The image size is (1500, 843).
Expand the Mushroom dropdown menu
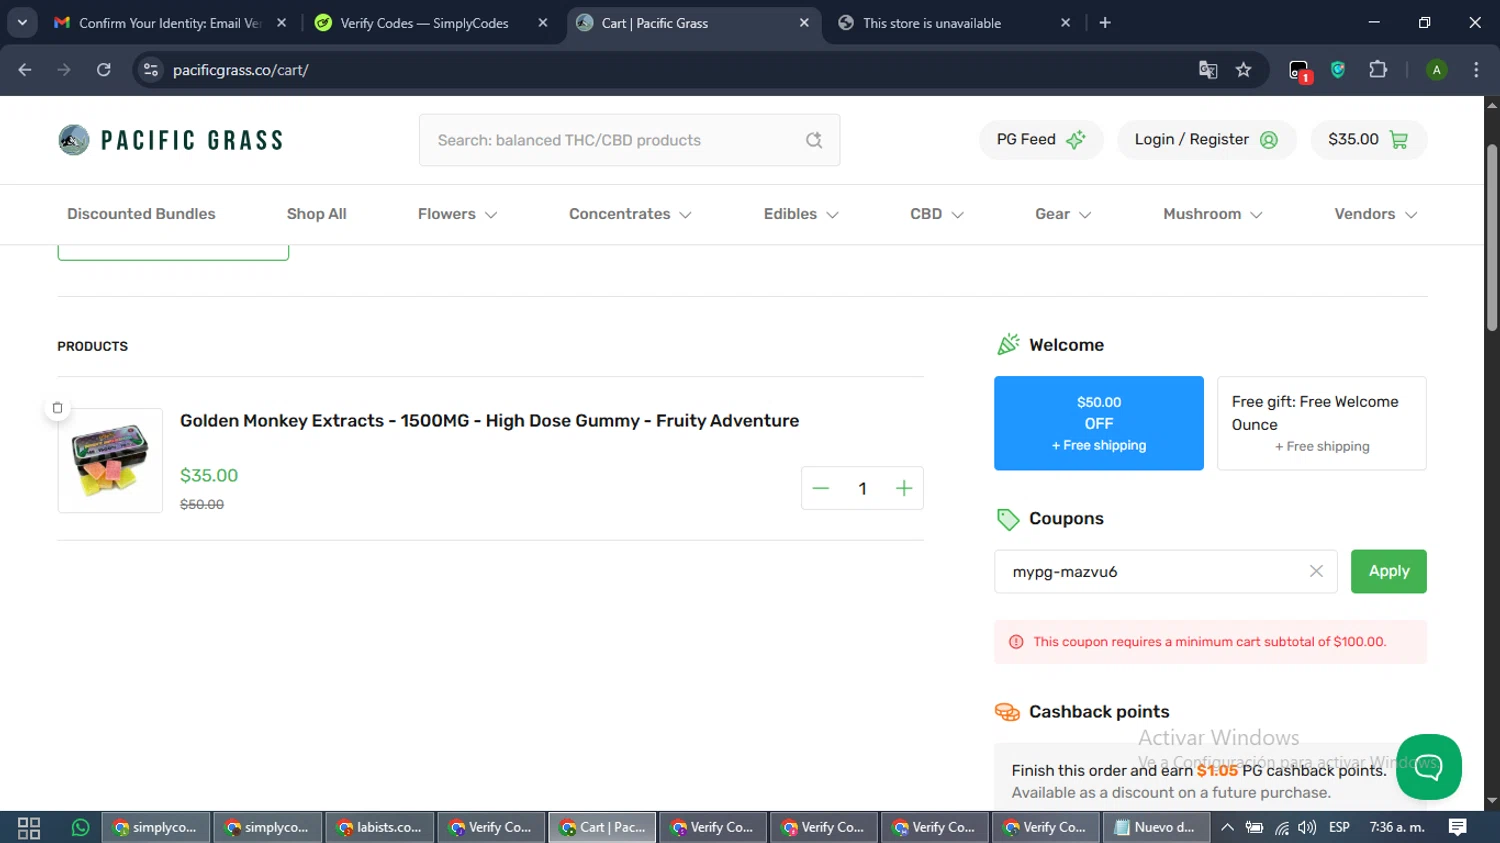(x=1213, y=214)
